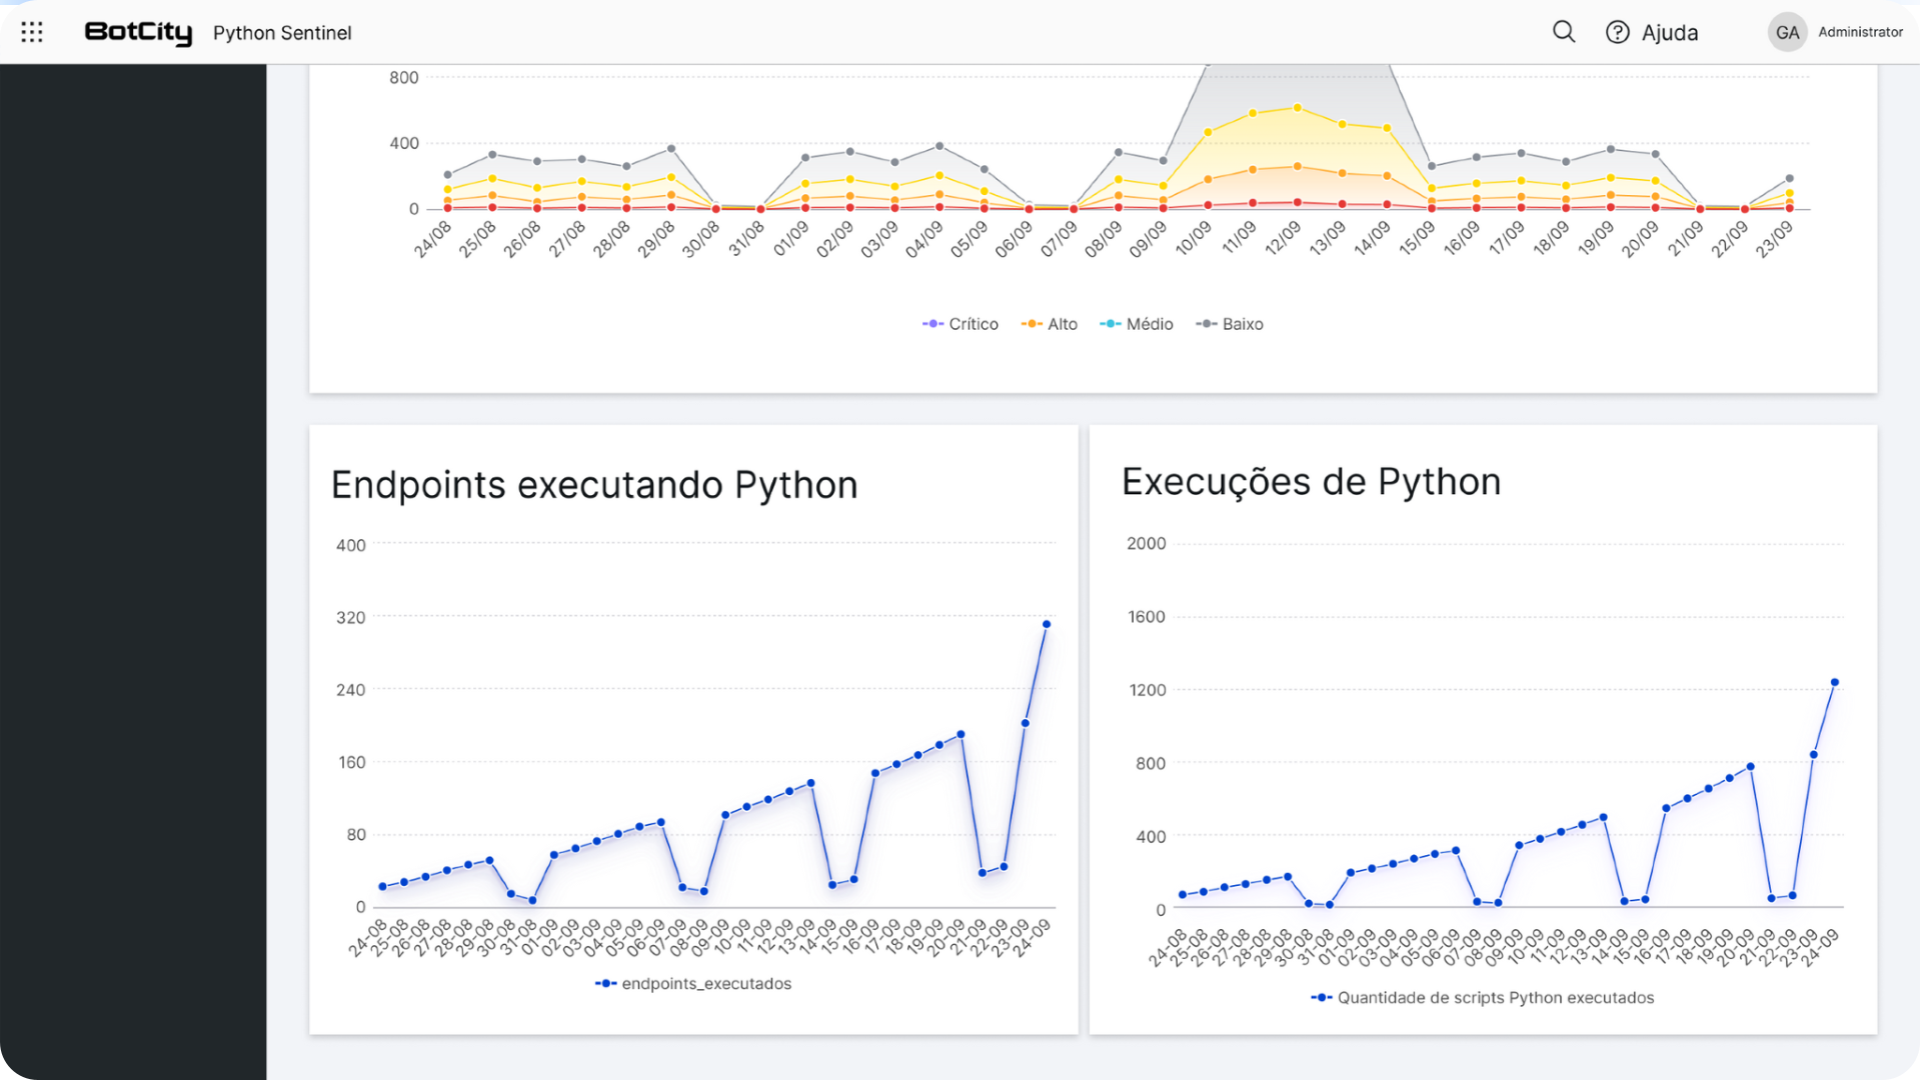Click the GA user avatar
Image resolution: width=1920 pixels, height=1080 pixels.
1787,32
